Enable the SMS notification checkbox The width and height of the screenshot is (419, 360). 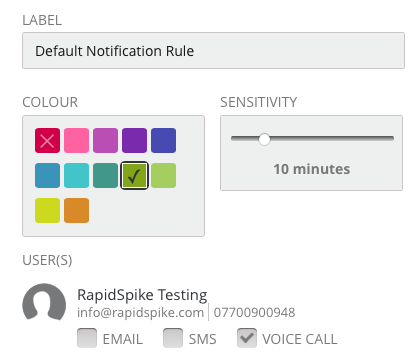[x=173, y=338]
